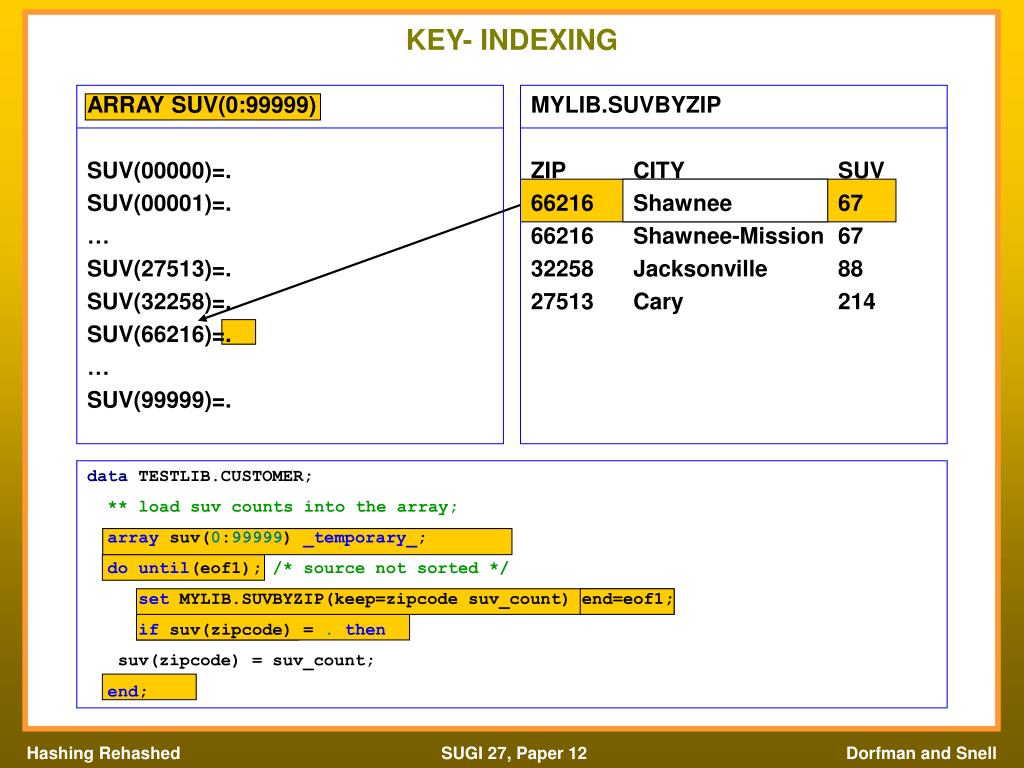
Task: Click the source not sorted comment
Action: (390, 568)
